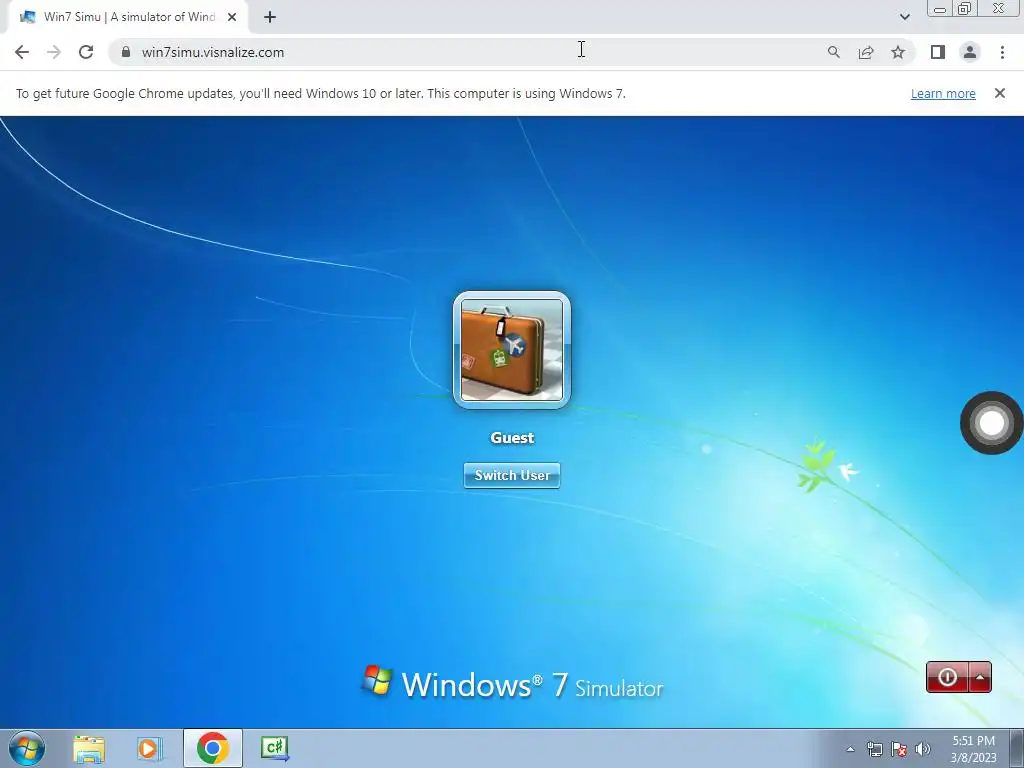Follow the Learn more link
The image size is (1024, 768).
[x=943, y=93]
